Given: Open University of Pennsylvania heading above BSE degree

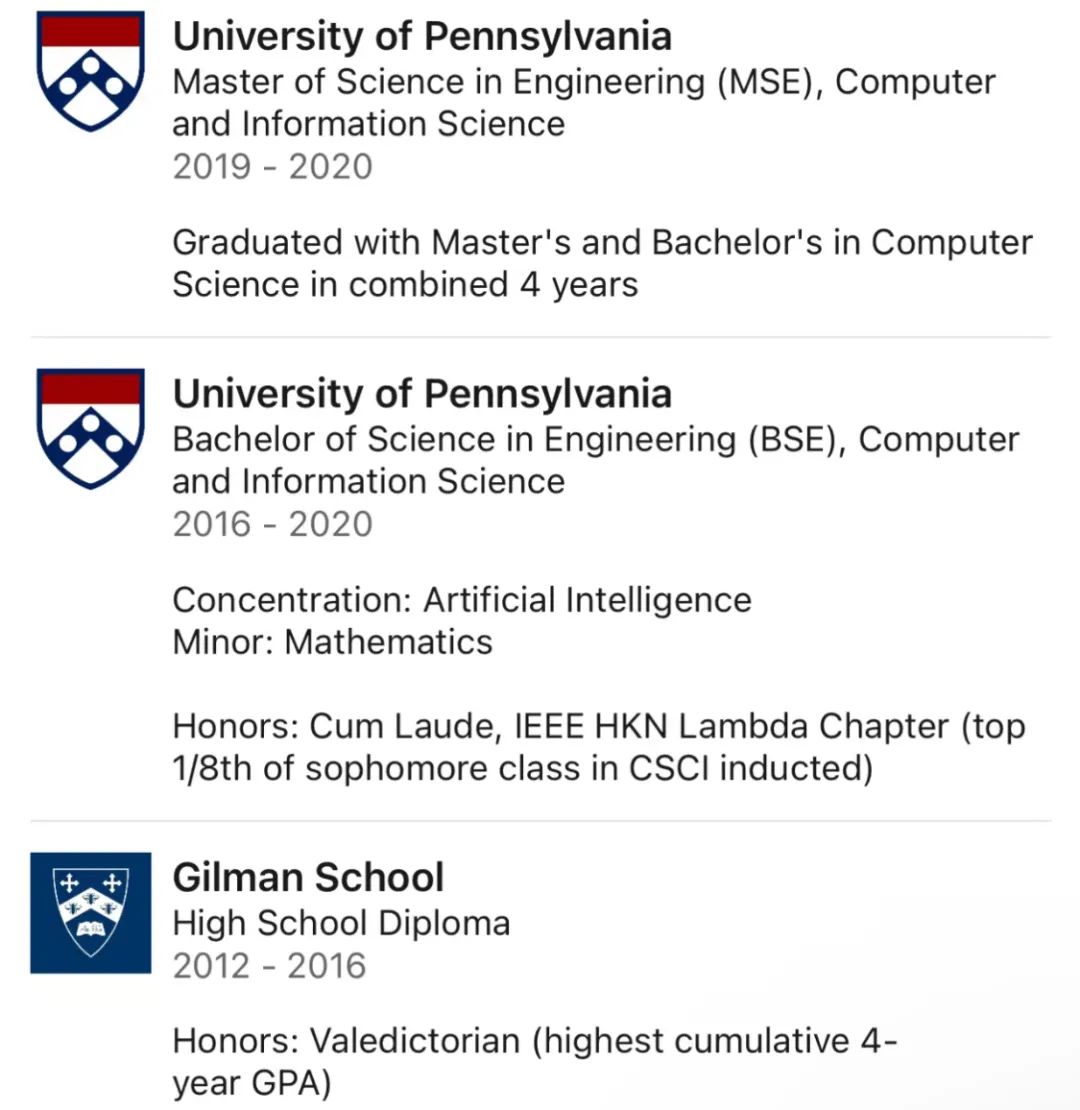Looking at the screenshot, I should [x=422, y=394].
